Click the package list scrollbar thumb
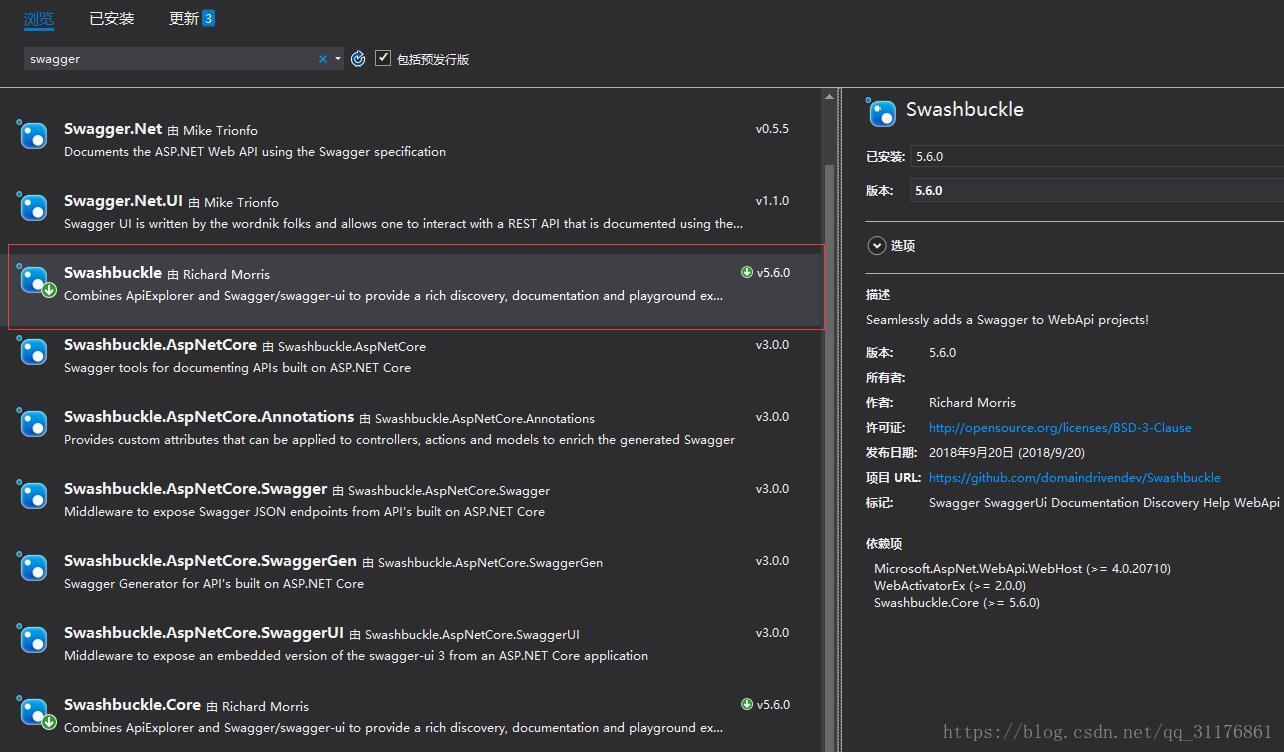1284x752 pixels. point(829,456)
